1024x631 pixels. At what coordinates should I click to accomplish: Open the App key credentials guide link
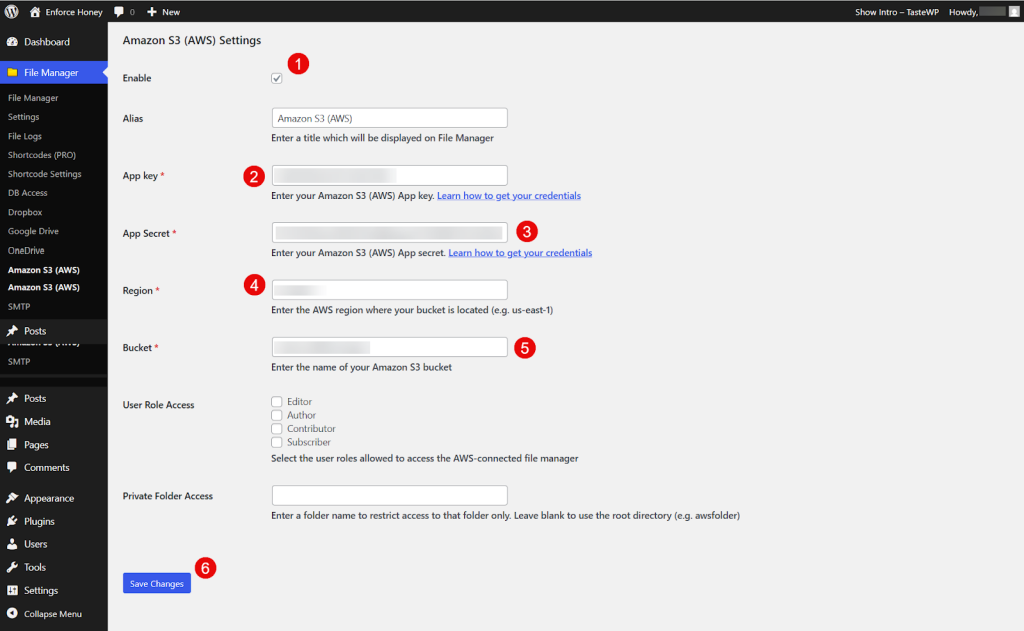pyautogui.click(x=510, y=195)
